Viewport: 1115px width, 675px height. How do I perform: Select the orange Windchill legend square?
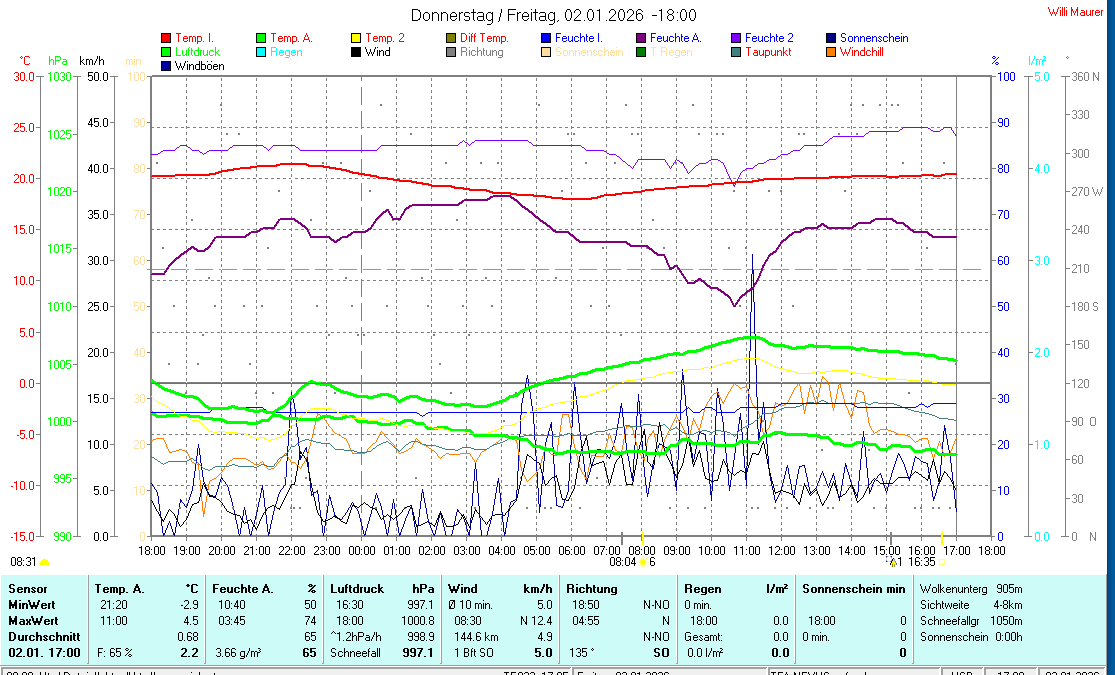831,52
